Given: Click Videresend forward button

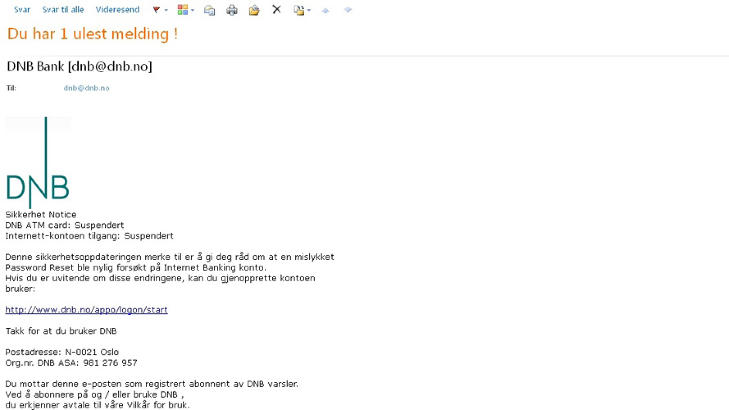Looking at the screenshot, I should (117, 9).
